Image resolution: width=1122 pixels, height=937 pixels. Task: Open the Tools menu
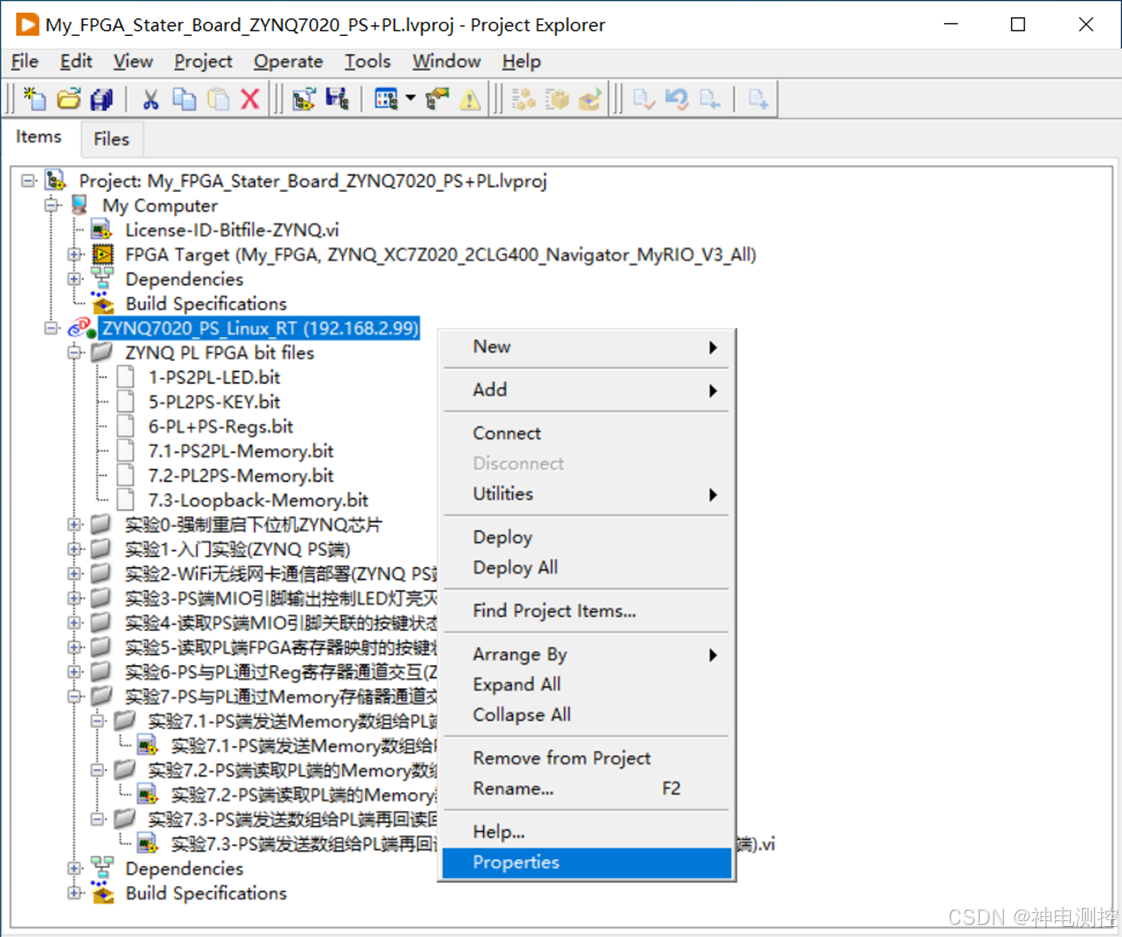[x=367, y=62]
